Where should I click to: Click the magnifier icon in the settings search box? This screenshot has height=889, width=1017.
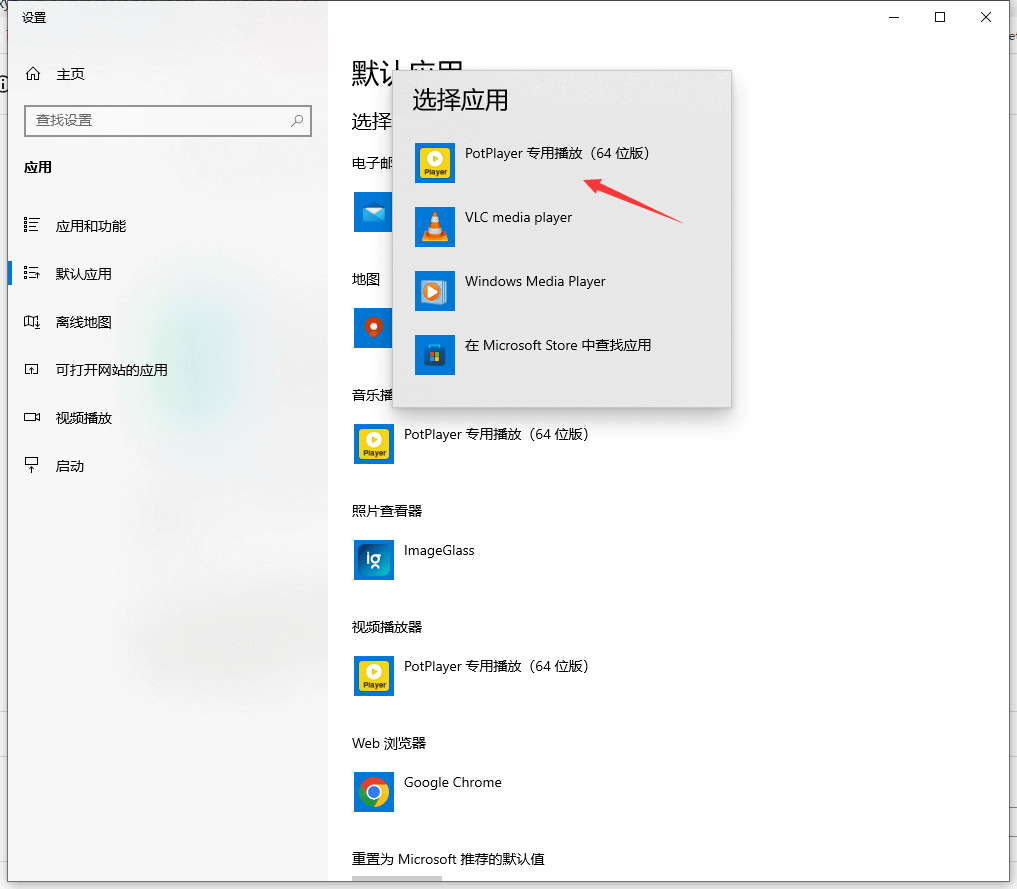tap(297, 121)
